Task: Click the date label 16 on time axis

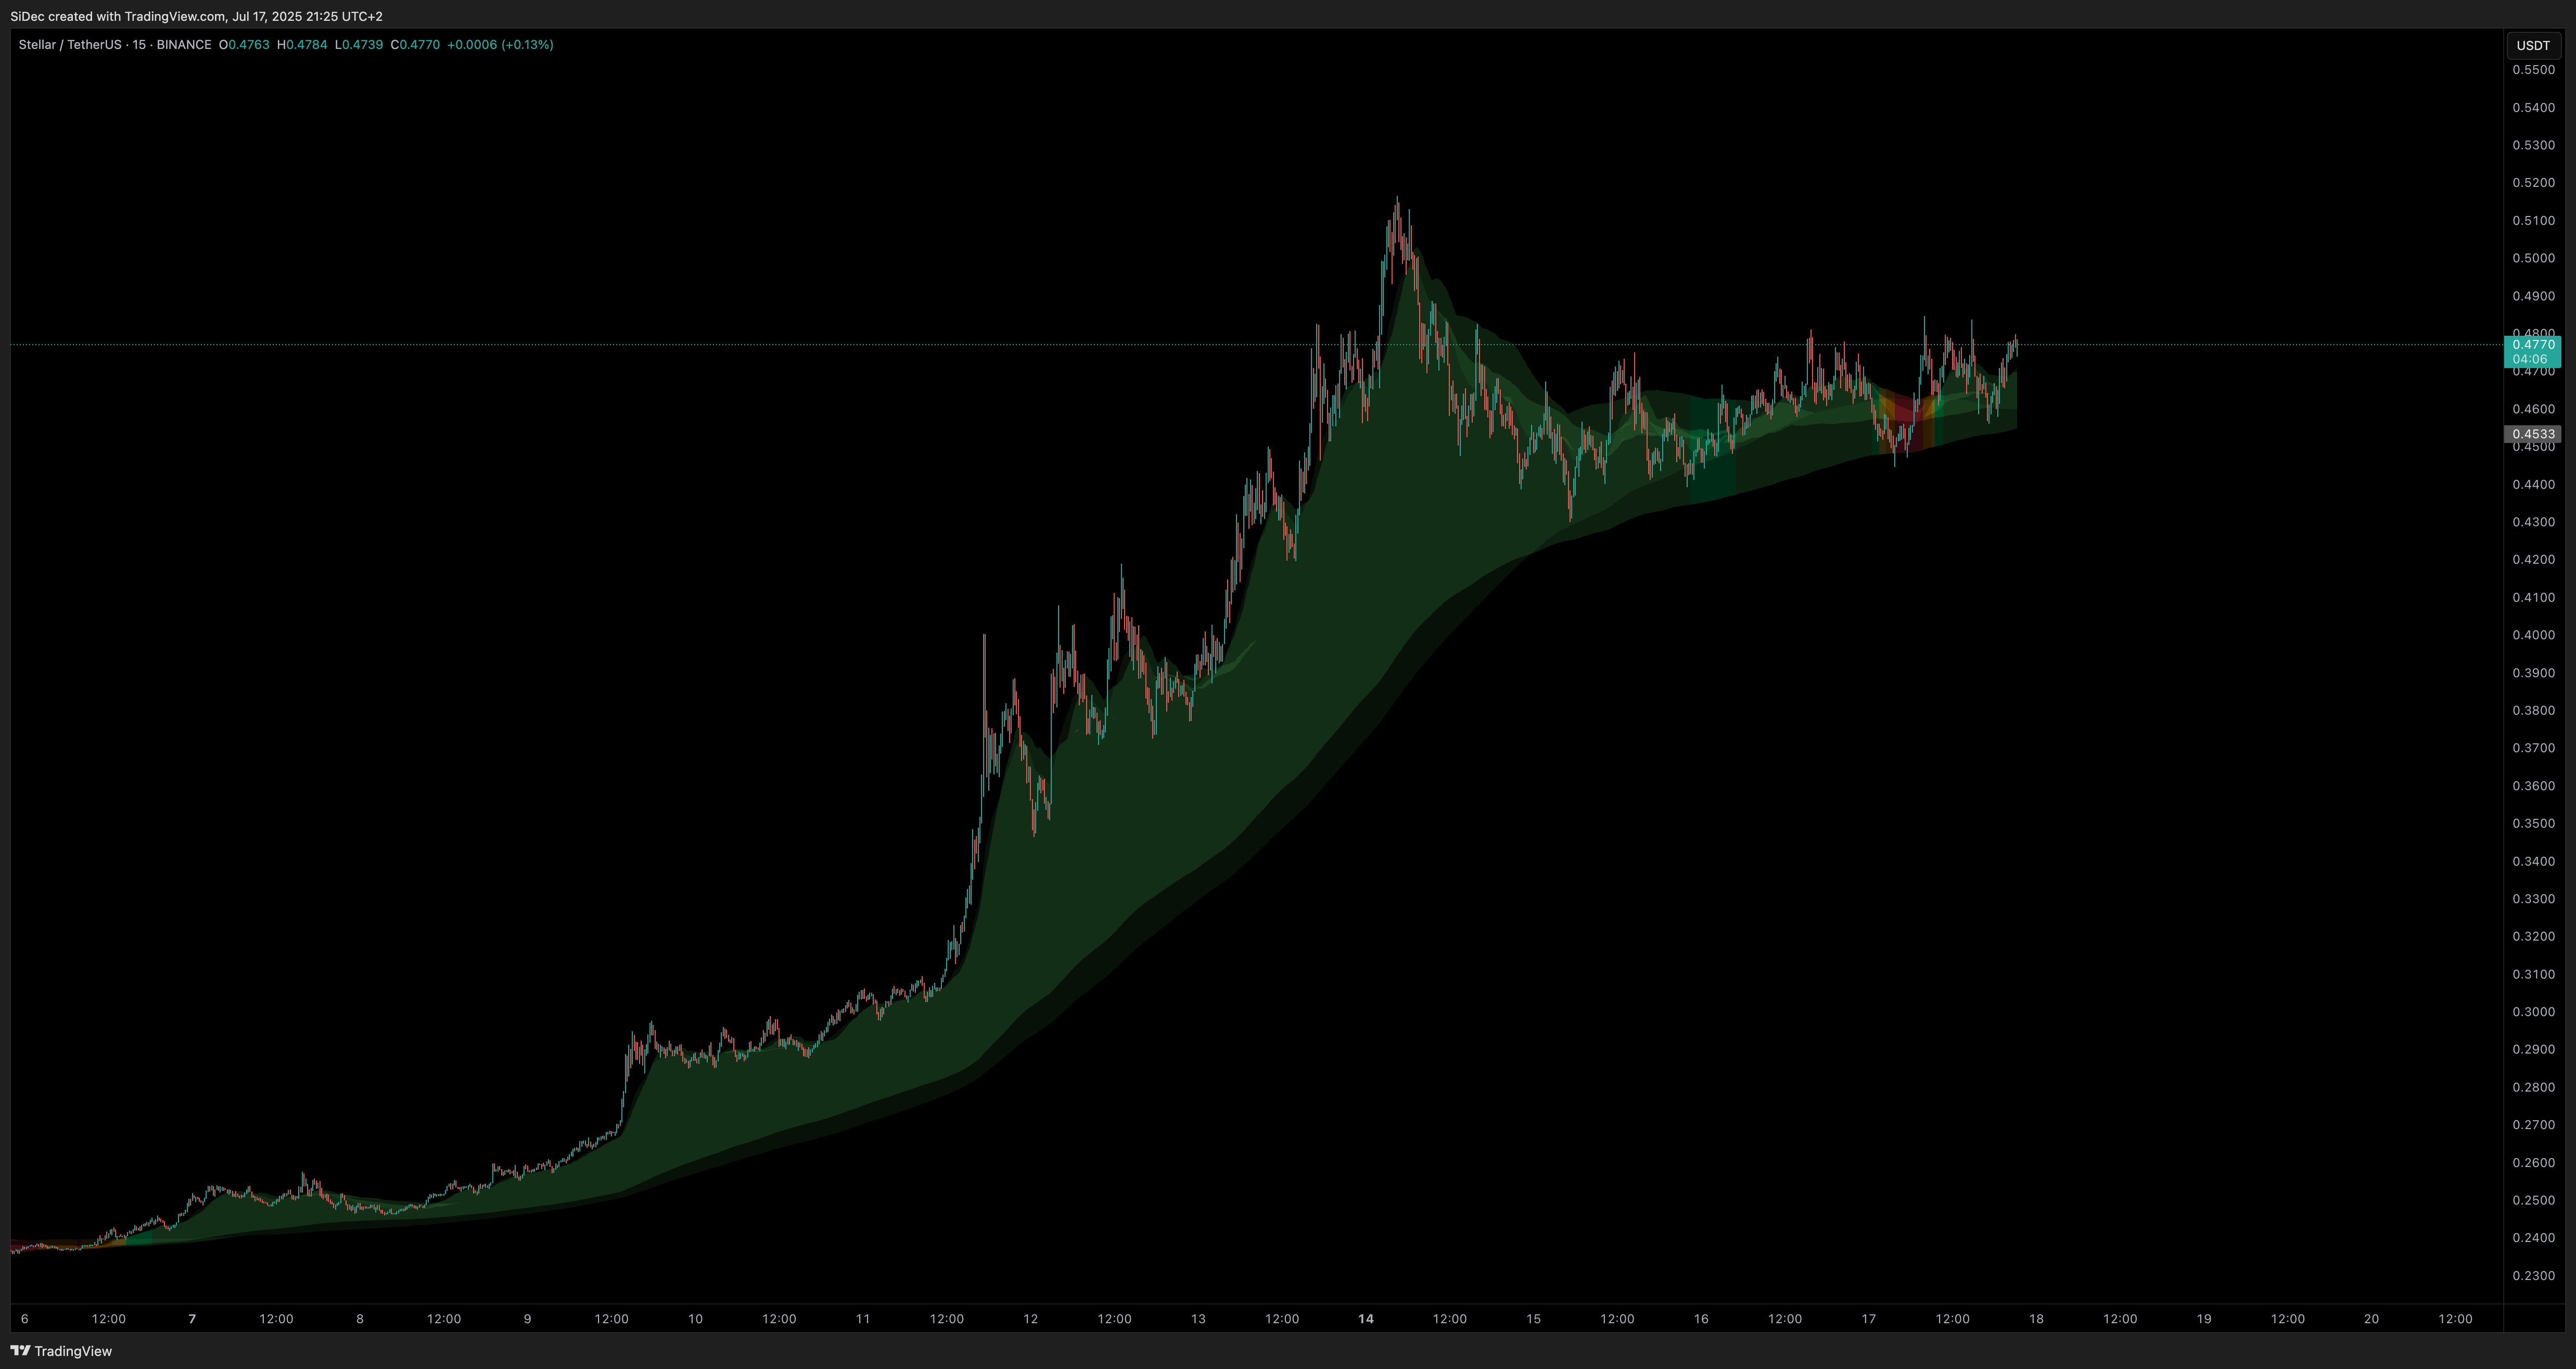Action: click(x=1701, y=1319)
